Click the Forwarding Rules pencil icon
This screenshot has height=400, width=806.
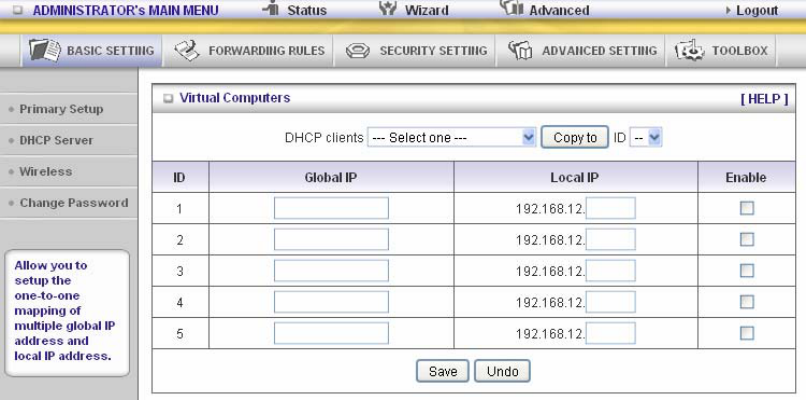(x=187, y=50)
